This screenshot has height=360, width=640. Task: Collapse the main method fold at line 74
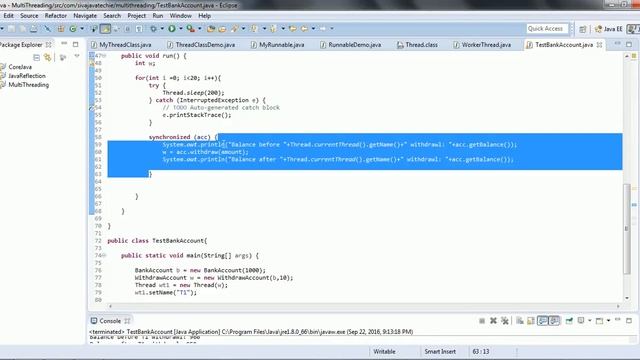tap(104, 256)
